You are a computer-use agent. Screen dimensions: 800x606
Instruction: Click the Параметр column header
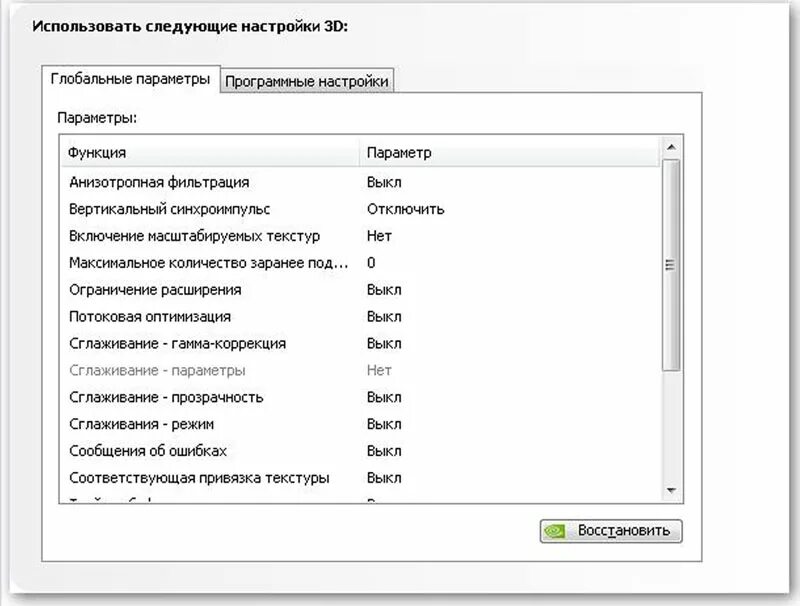510,153
